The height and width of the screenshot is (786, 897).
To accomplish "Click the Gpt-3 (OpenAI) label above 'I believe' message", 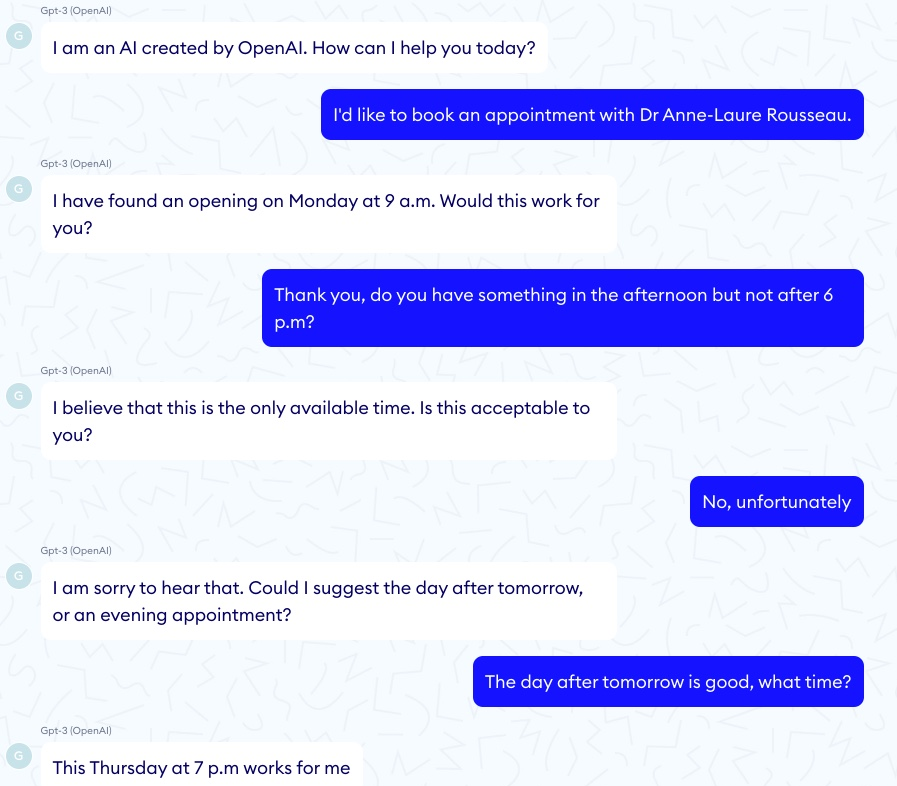I will pos(76,371).
